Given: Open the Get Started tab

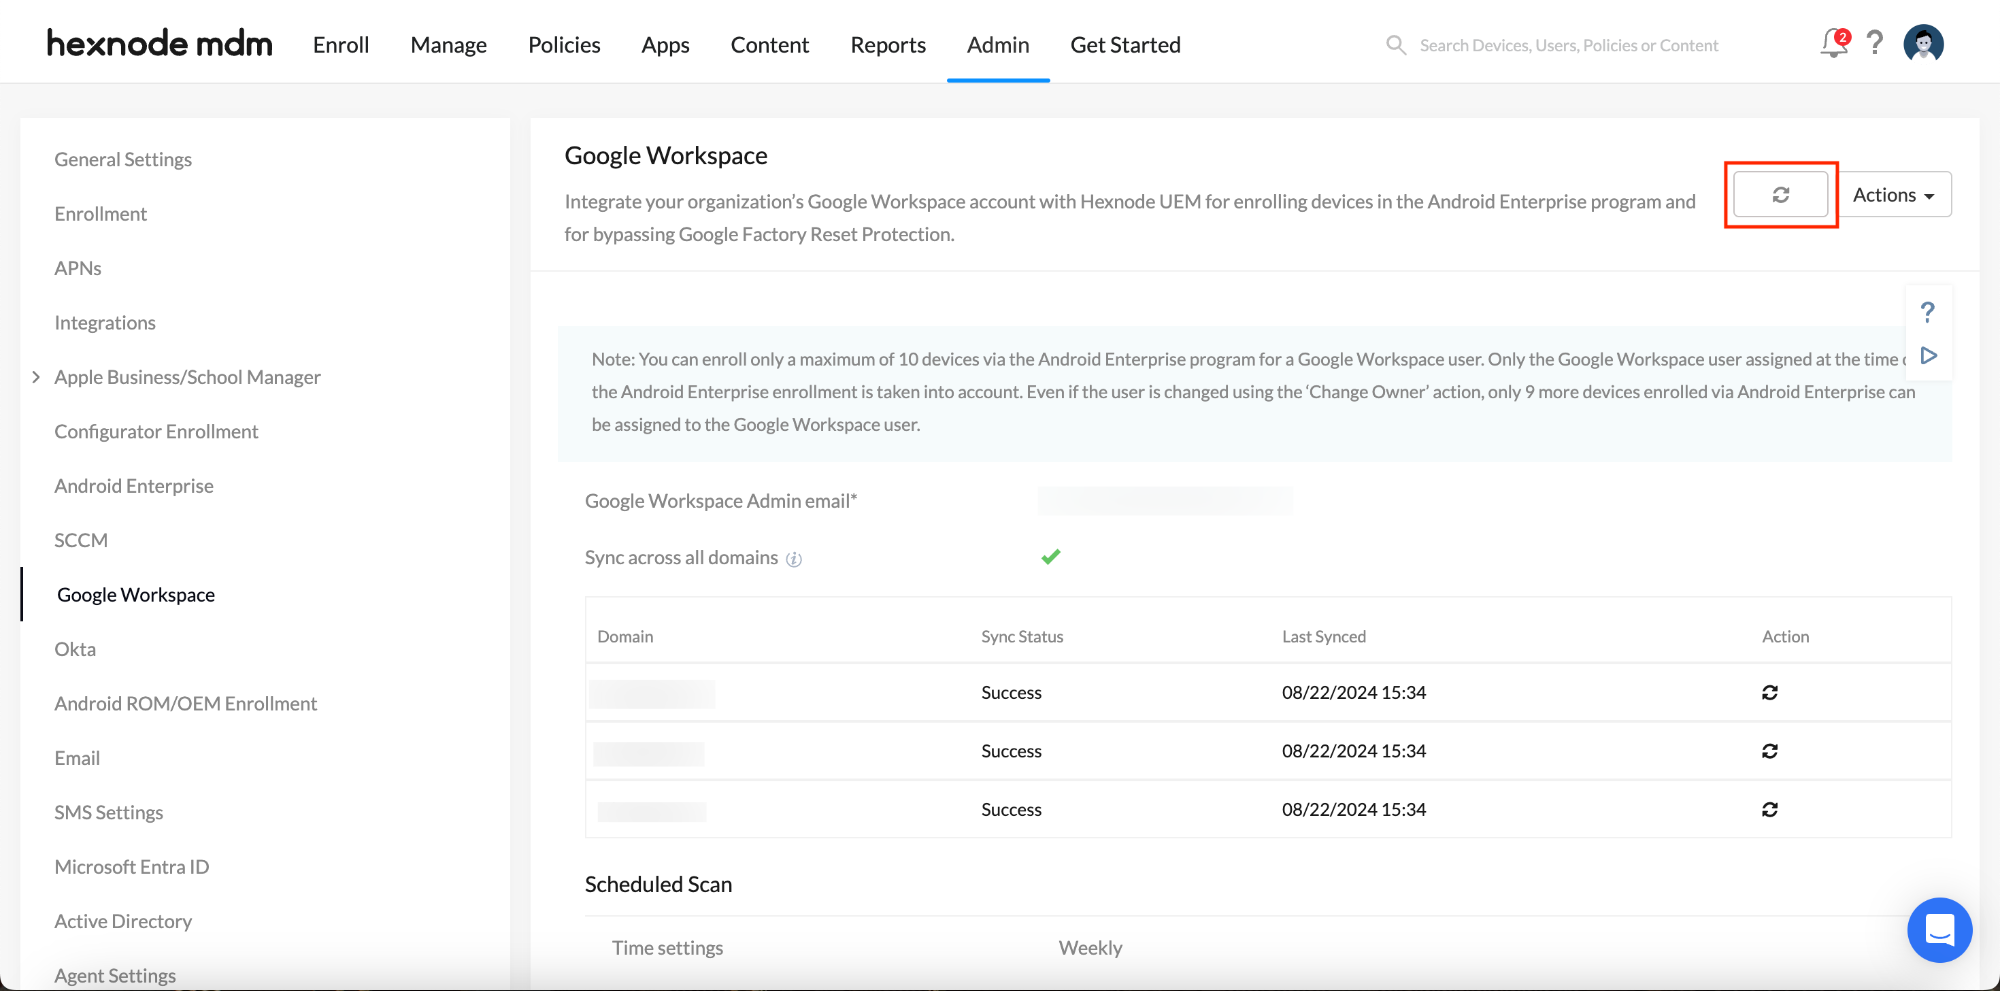Looking at the screenshot, I should tap(1125, 45).
